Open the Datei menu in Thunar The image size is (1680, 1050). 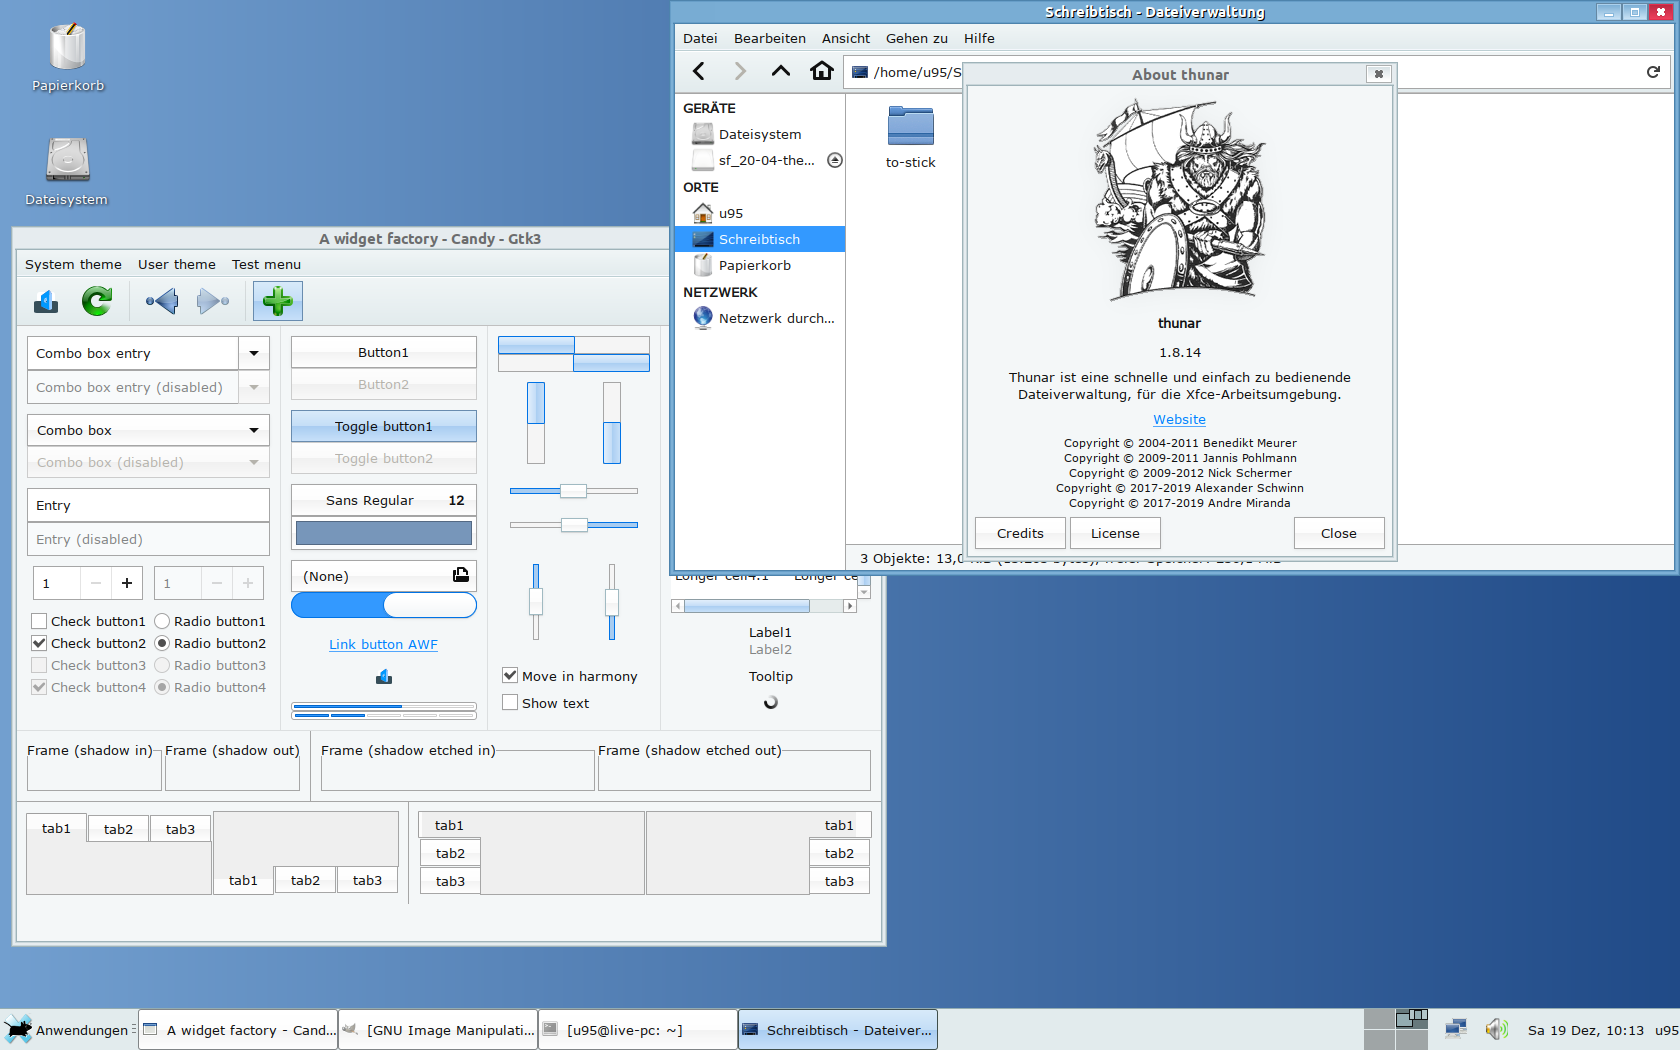(700, 38)
